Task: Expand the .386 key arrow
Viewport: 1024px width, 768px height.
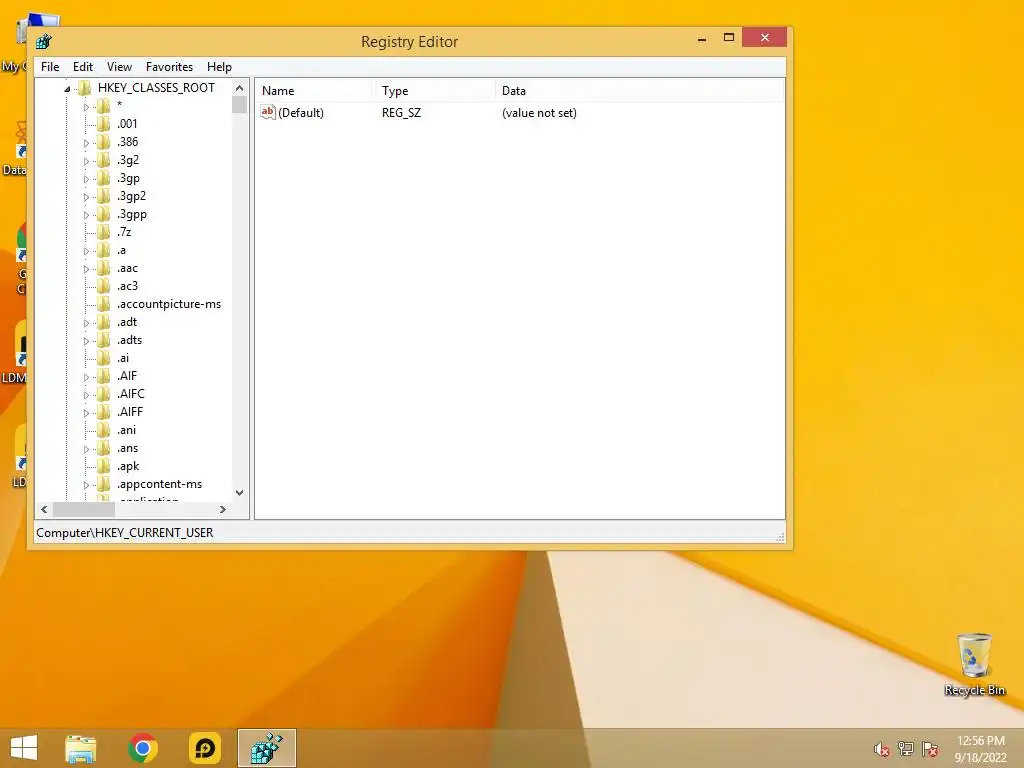Action: [86, 142]
